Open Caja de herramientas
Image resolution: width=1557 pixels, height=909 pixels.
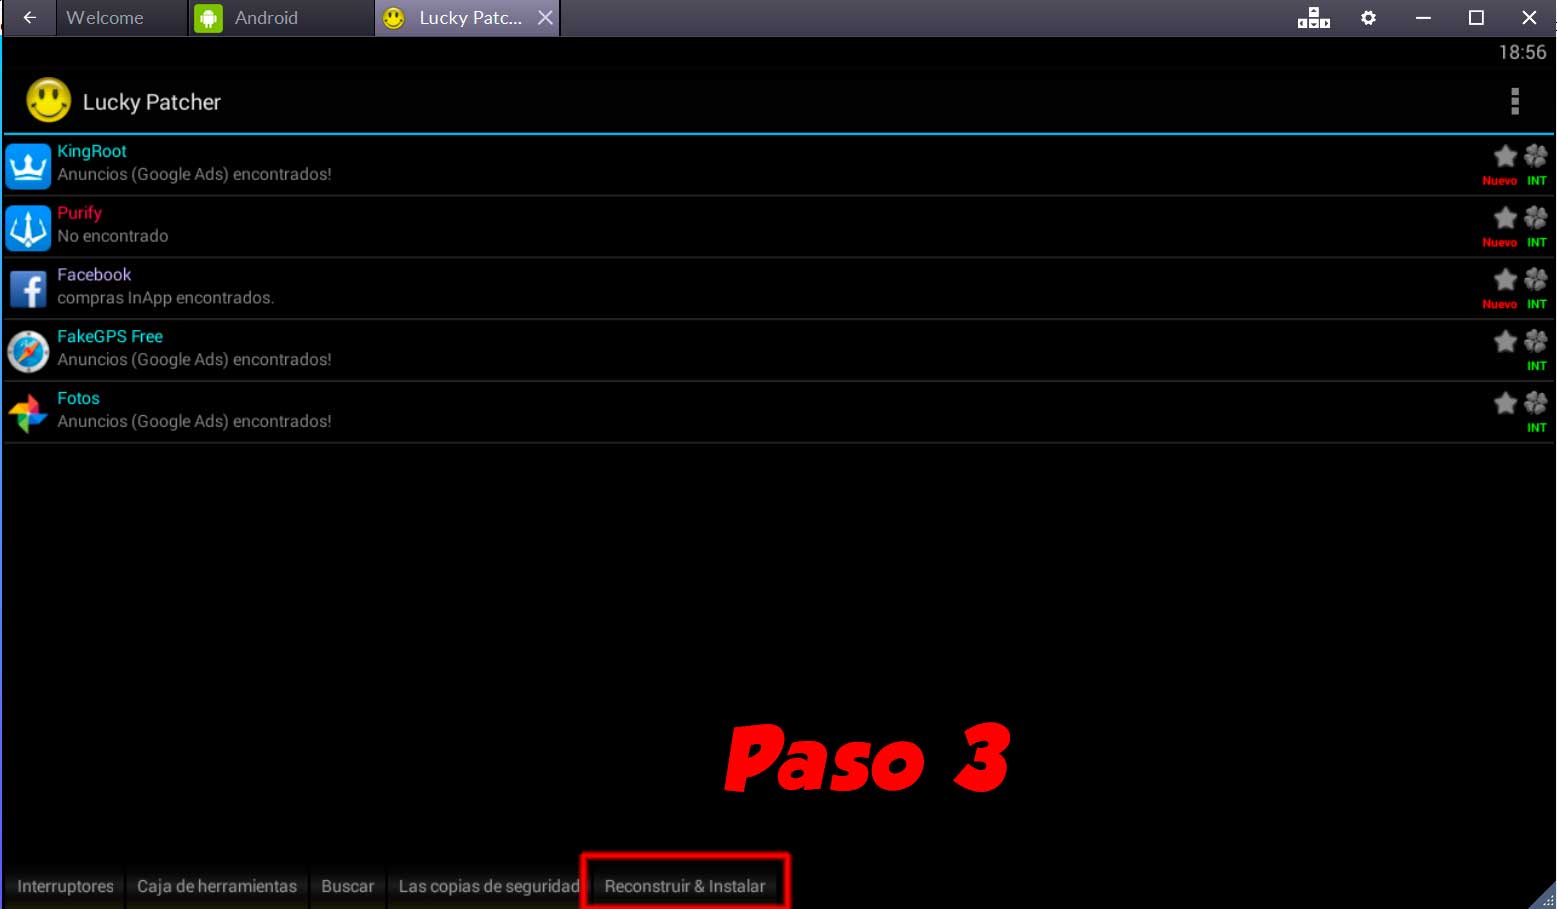tap(217, 886)
